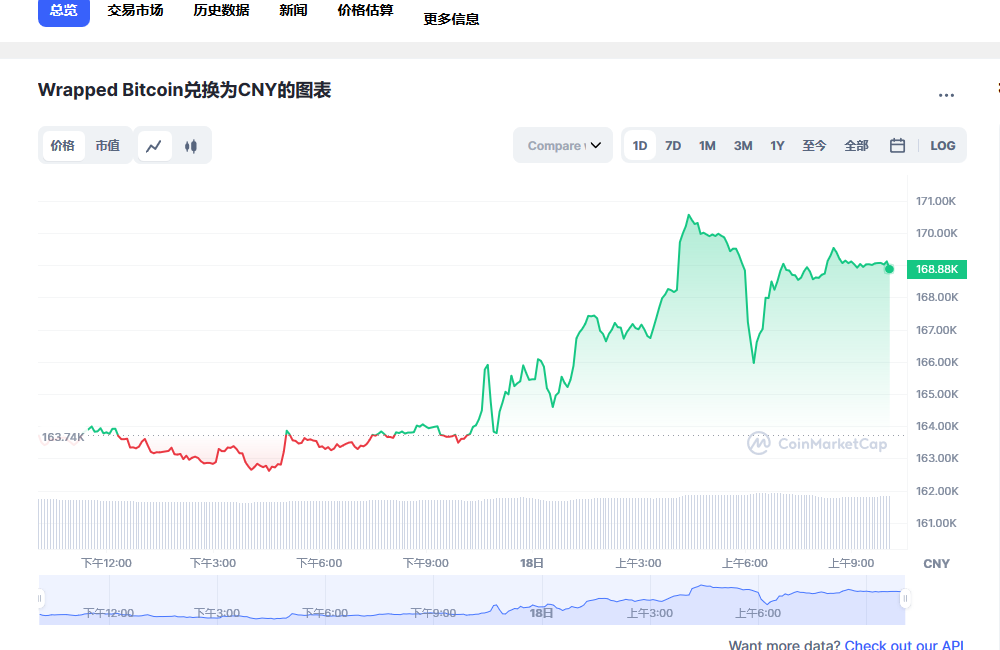Click the 上午9:00 time axis label

pos(851,563)
